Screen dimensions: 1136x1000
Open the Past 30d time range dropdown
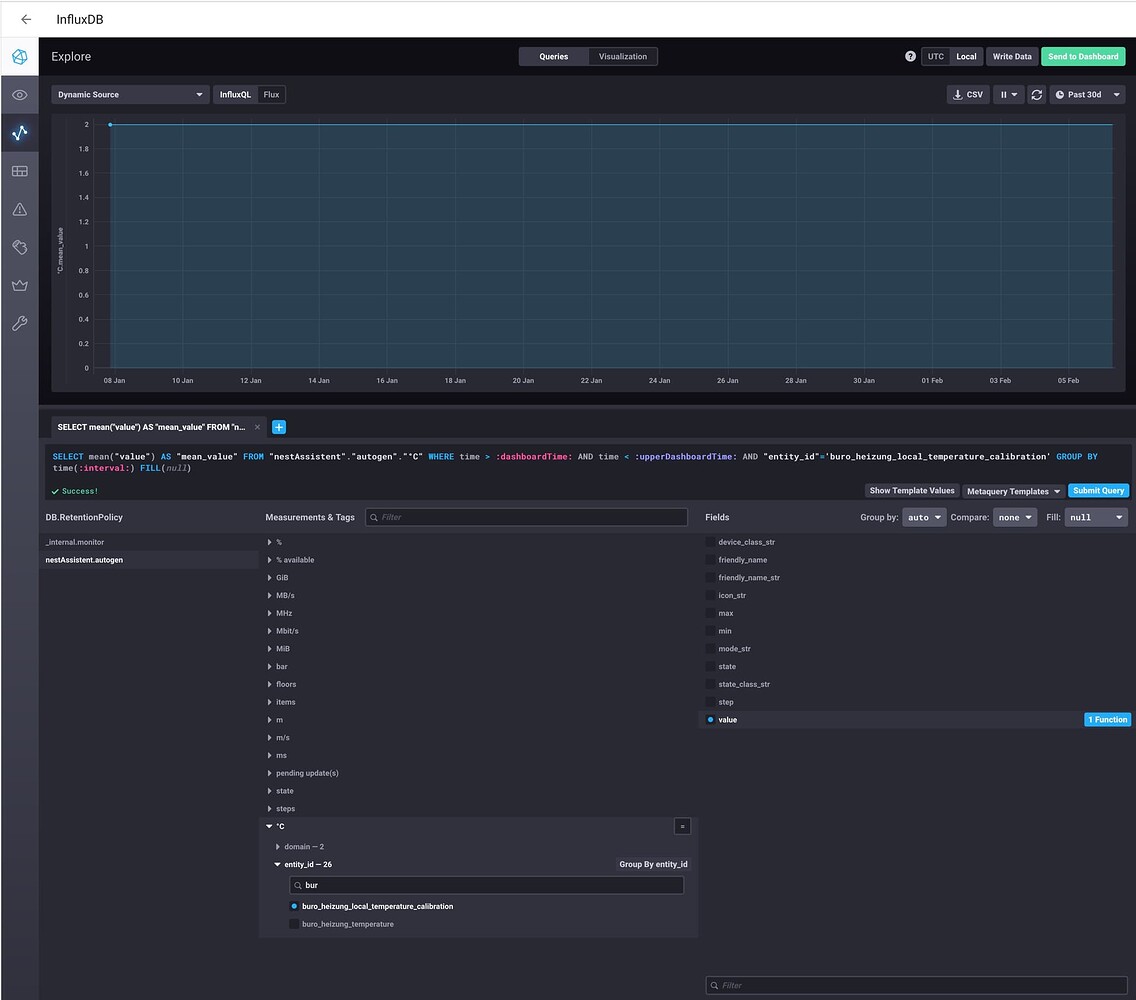point(1087,94)
